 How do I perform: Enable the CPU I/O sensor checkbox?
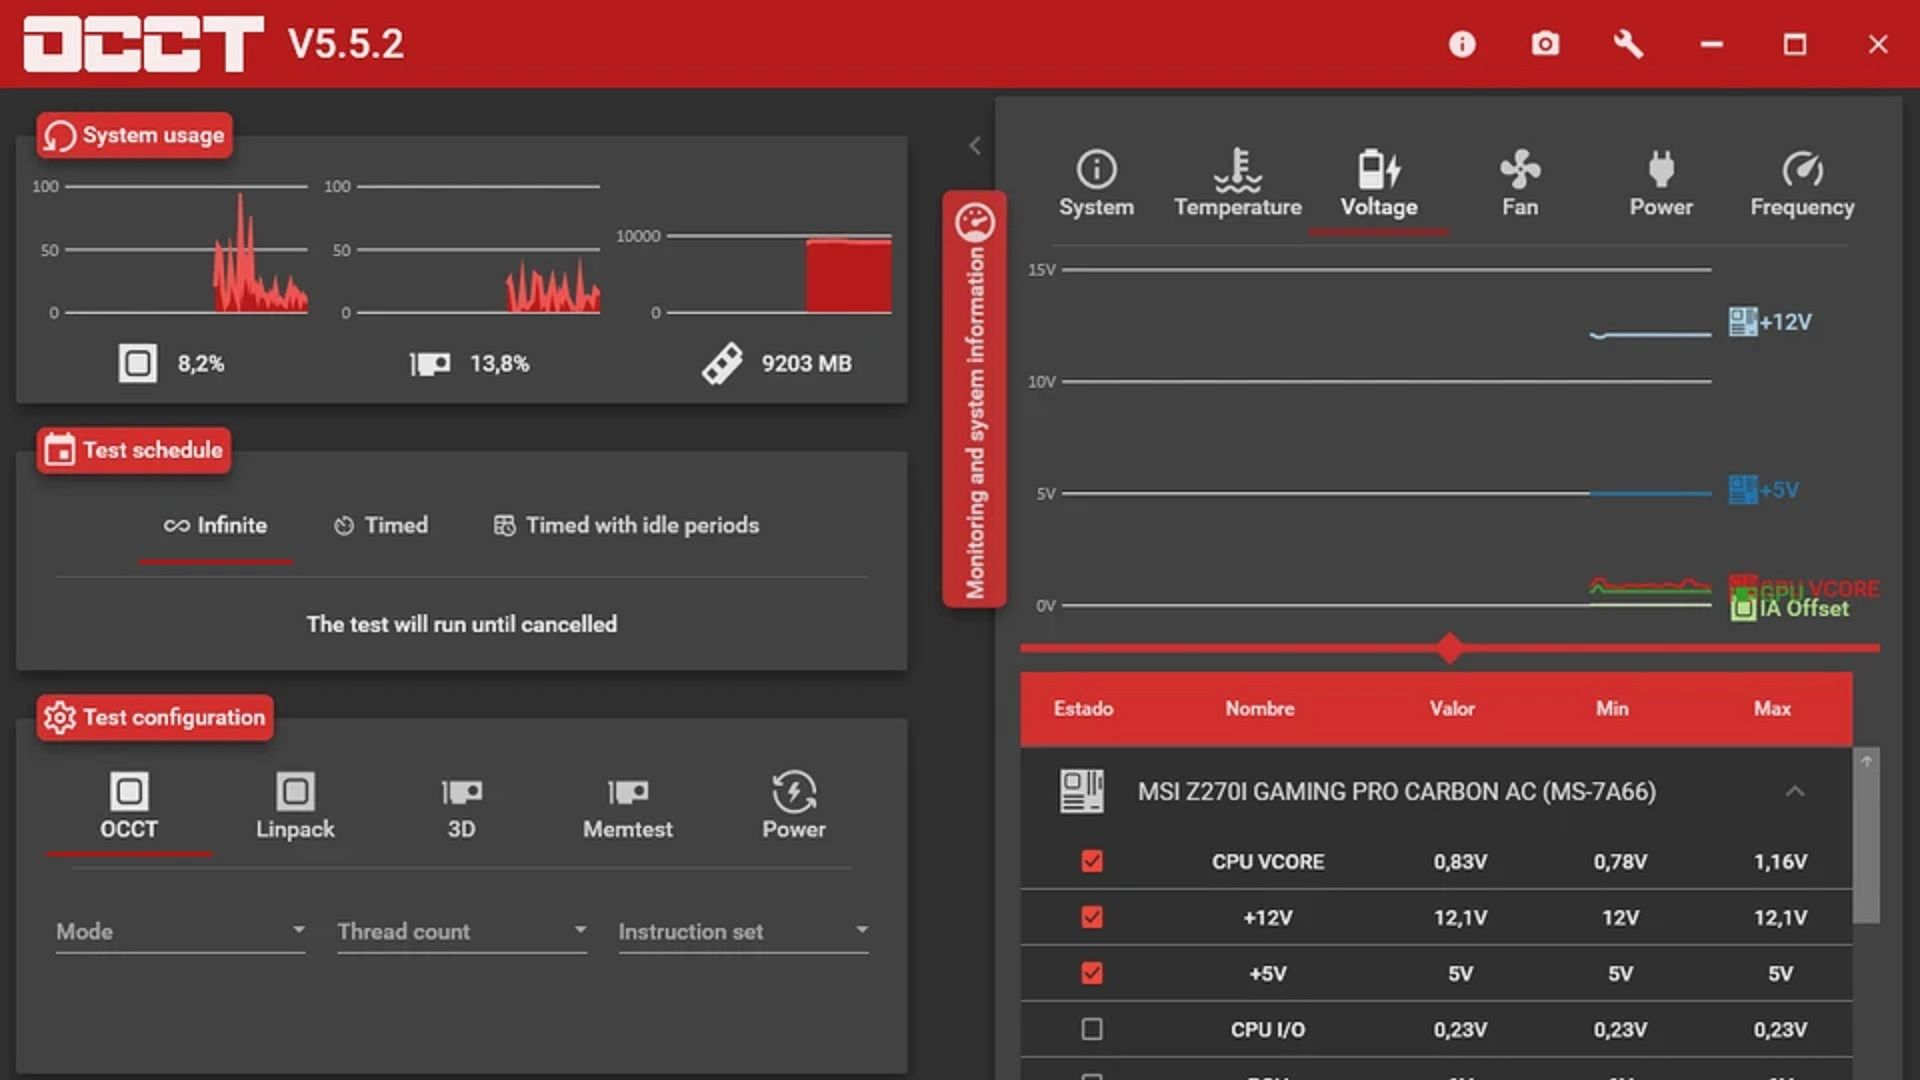[1092, 1029]
